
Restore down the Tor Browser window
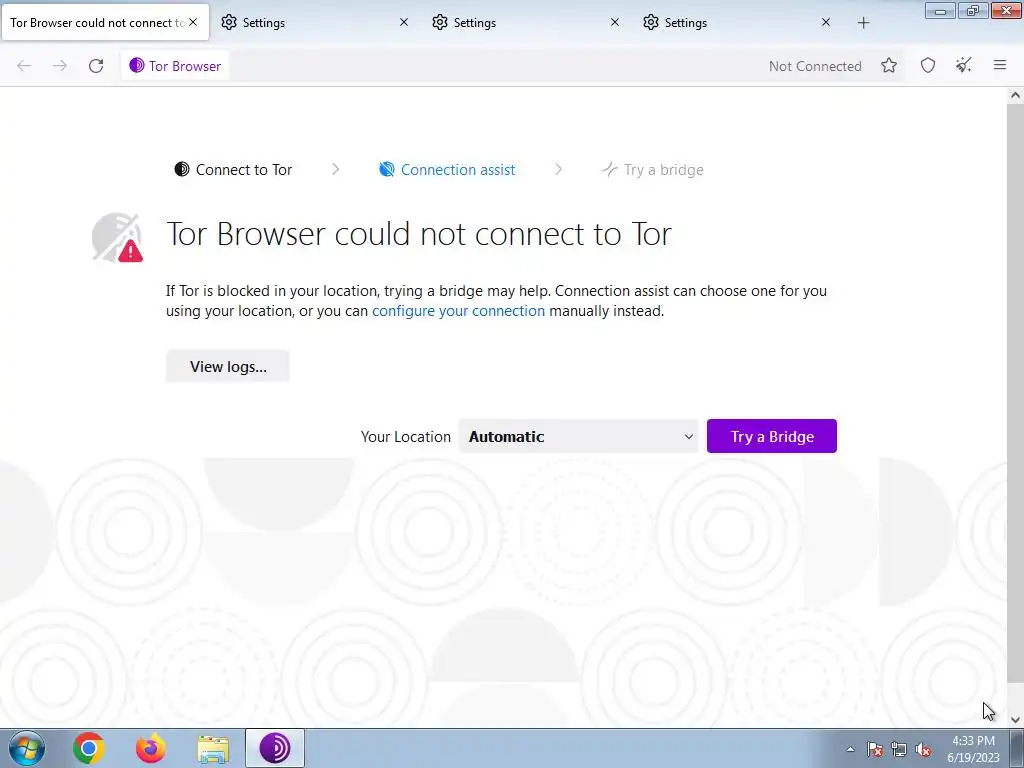click(973, 10)
